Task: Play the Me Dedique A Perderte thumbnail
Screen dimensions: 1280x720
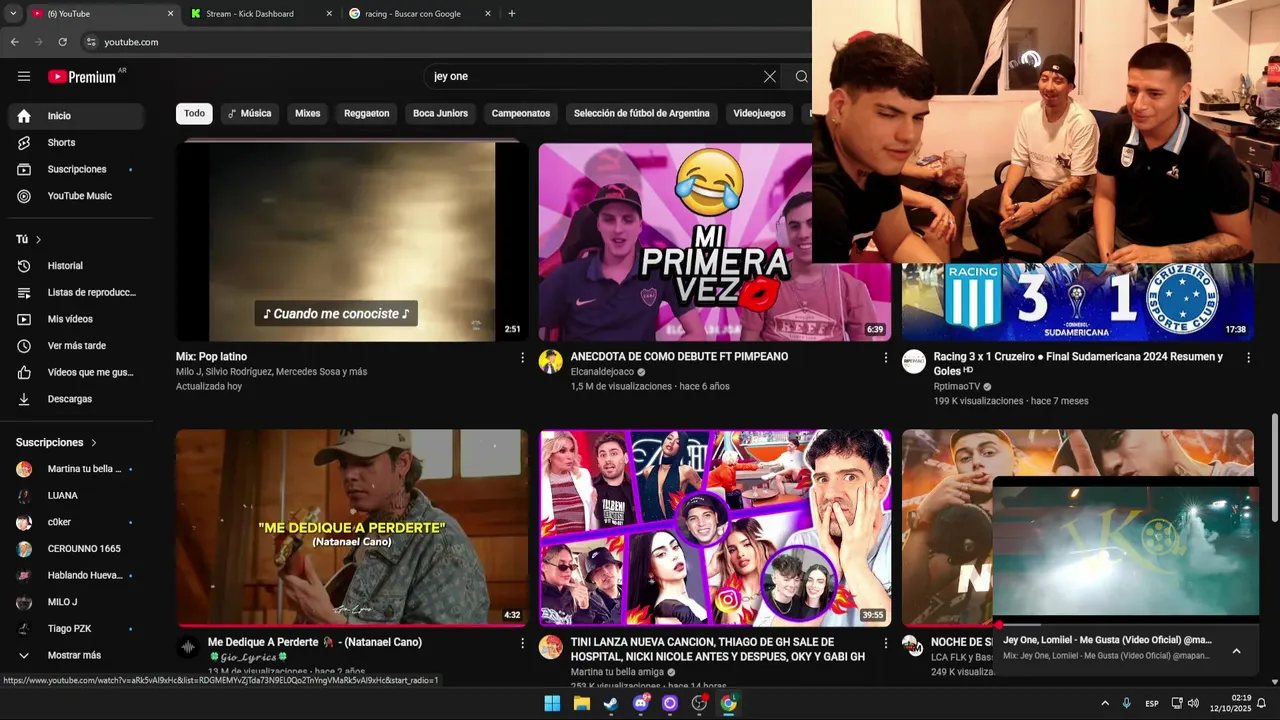Action: coord(352,528)
